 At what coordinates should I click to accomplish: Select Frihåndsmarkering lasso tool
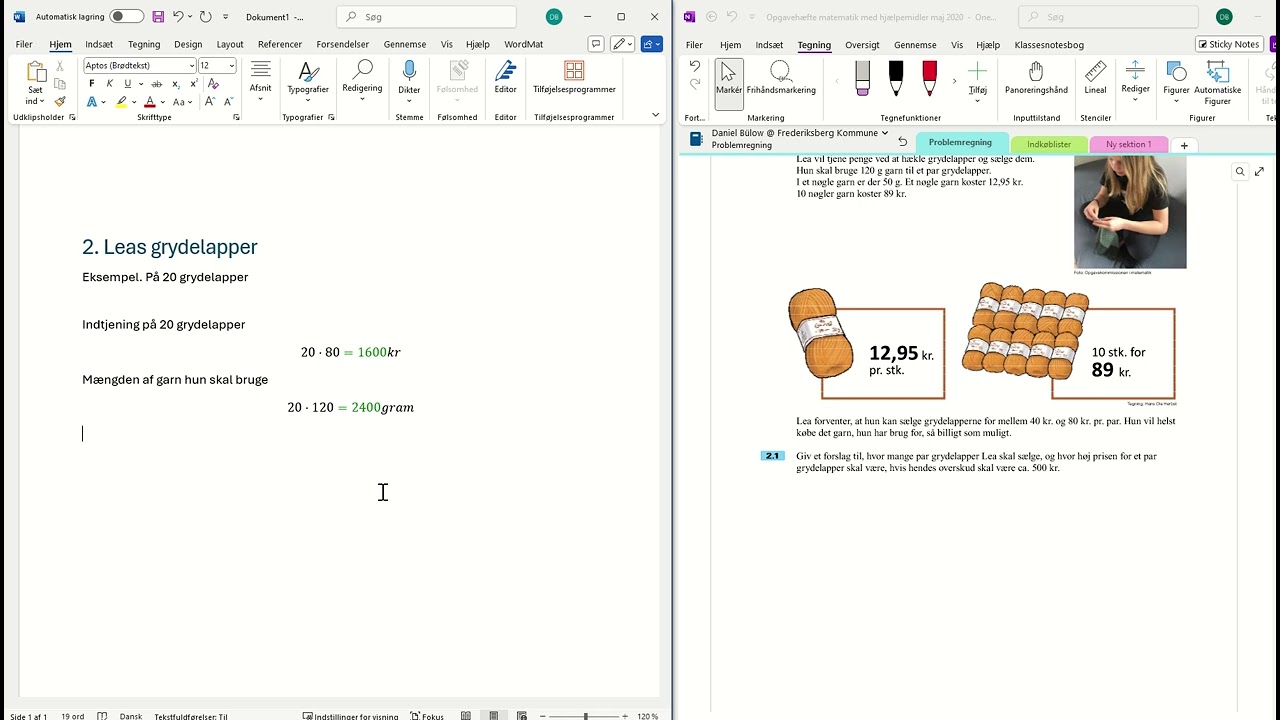tap(781, 79)
